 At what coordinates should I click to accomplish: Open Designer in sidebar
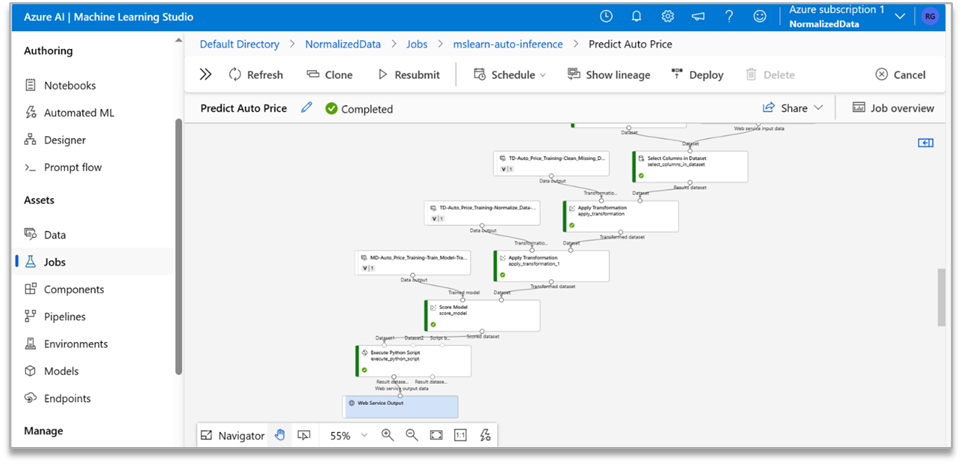tap(55, 140)
